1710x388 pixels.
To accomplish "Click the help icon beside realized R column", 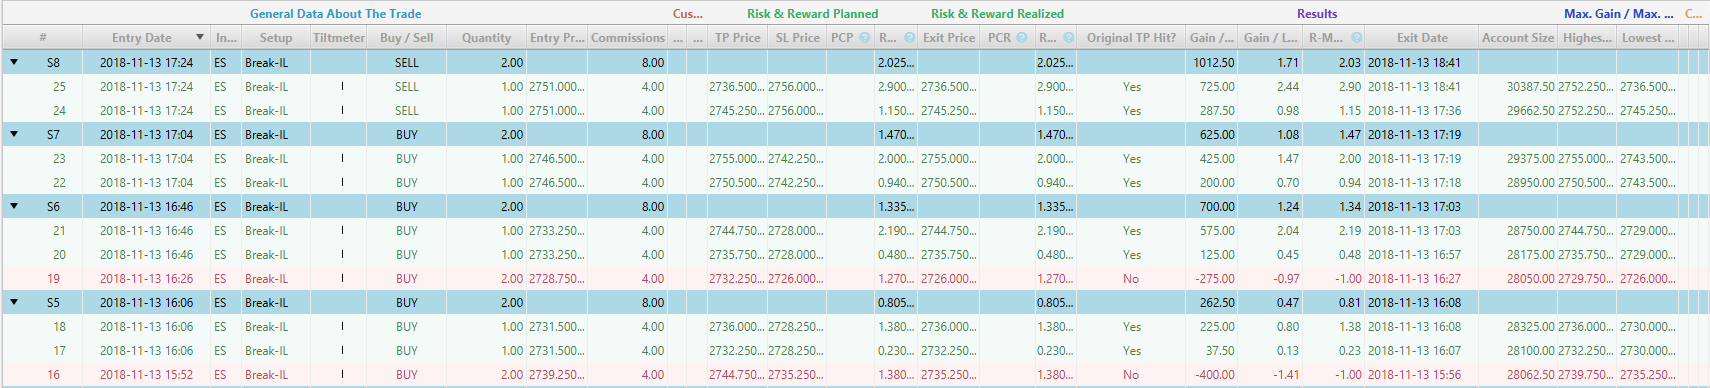I will (1069, 38).
